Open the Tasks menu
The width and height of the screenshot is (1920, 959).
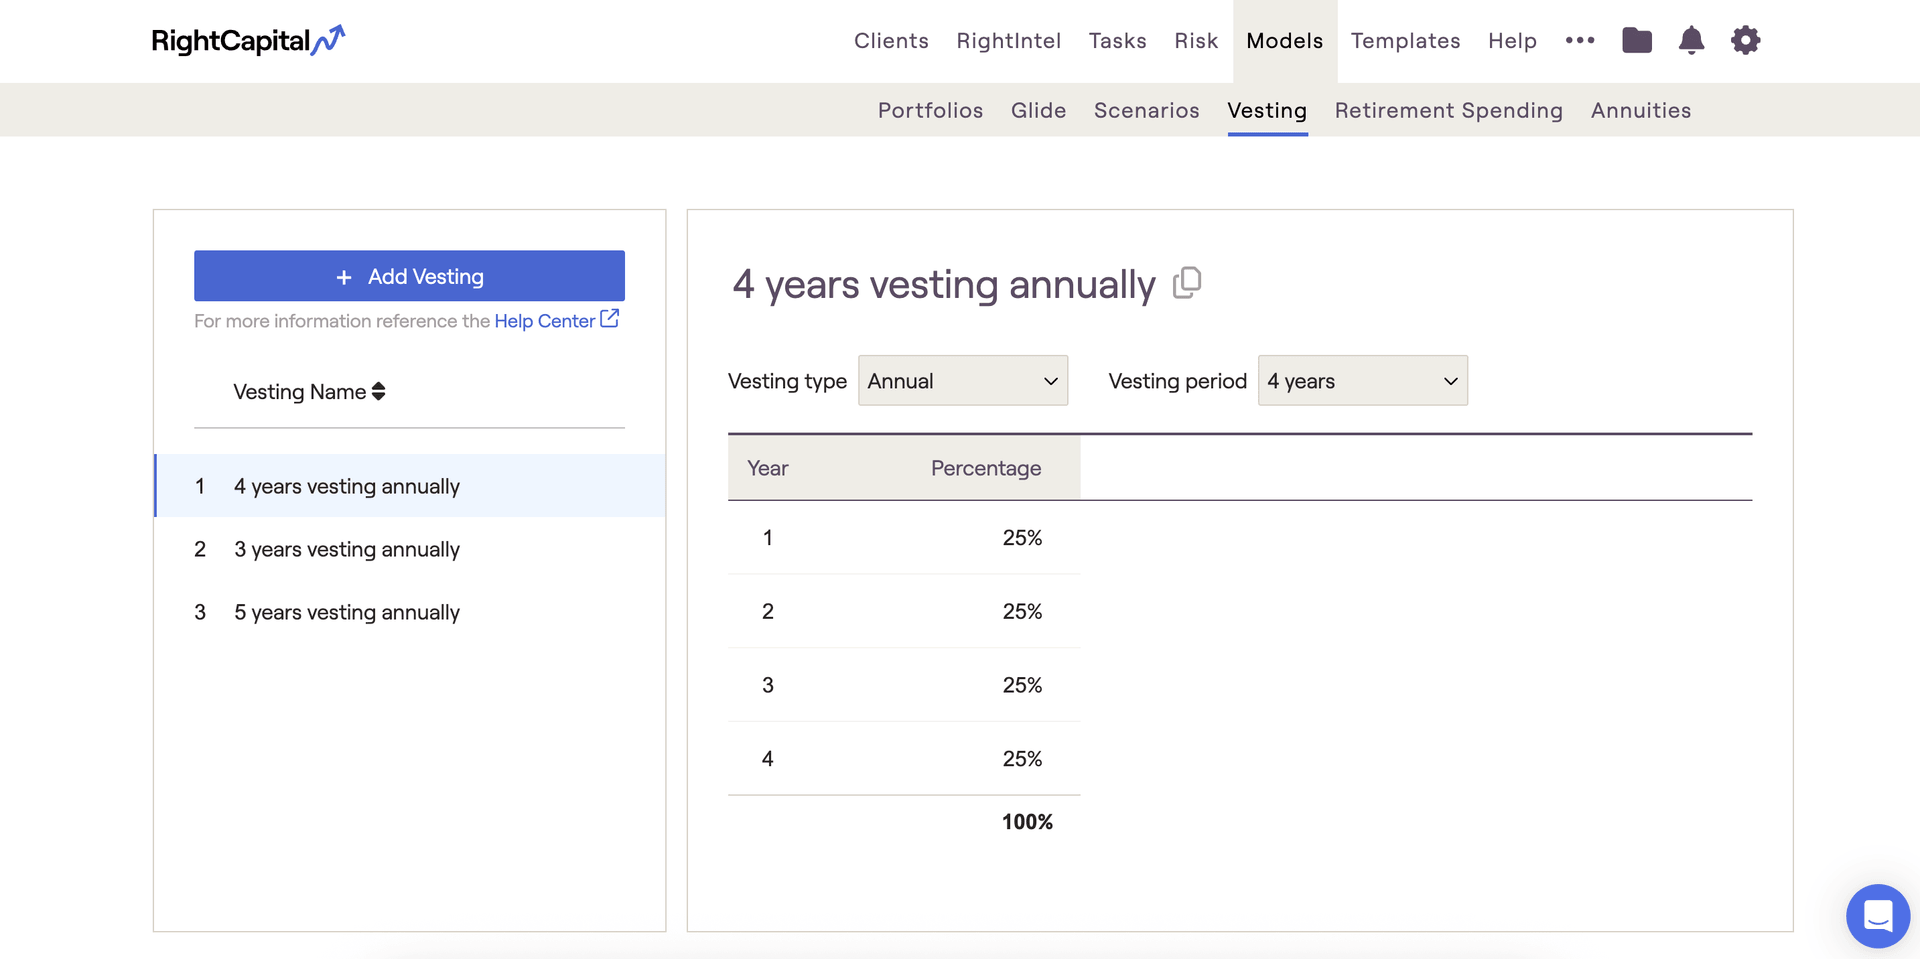pyautogui.click(x=1117, y=41)
